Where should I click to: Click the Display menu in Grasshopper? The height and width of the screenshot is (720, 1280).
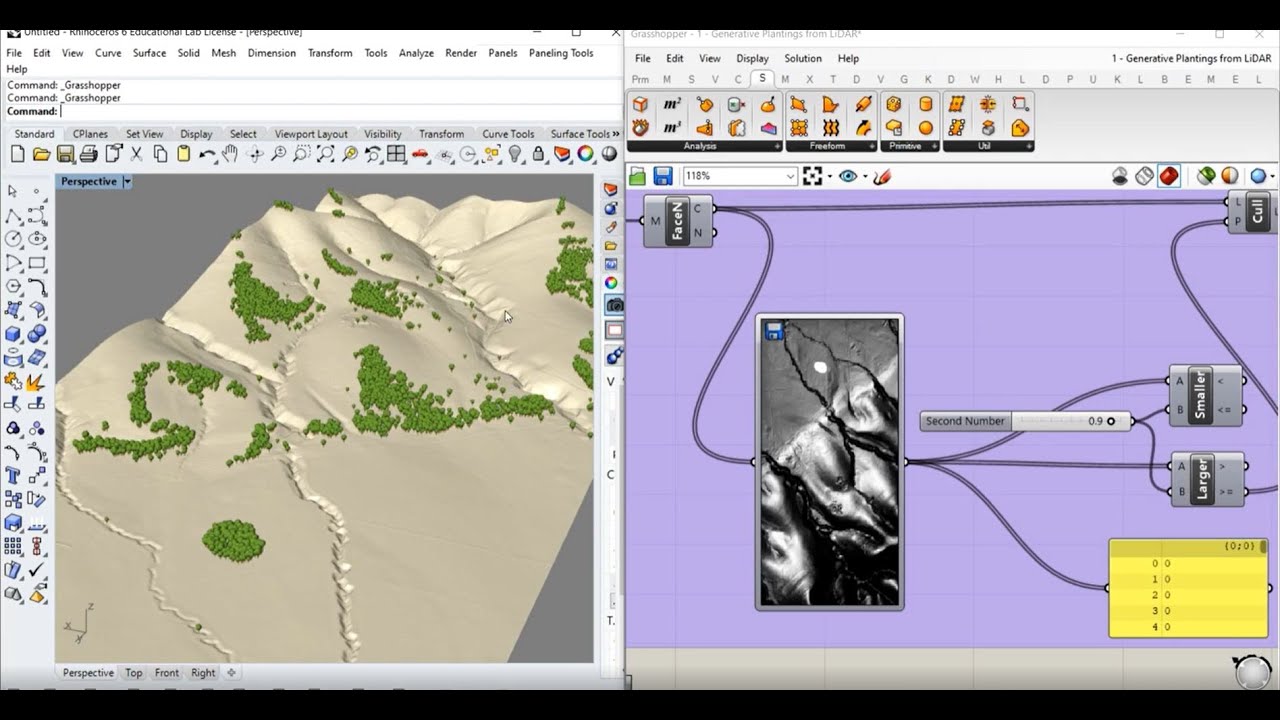752,58
